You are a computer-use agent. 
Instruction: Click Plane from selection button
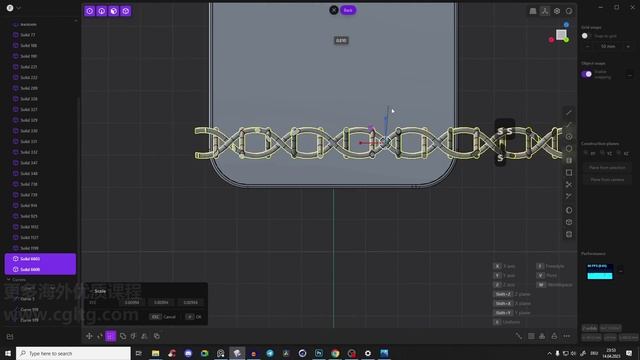coord(607,168)
